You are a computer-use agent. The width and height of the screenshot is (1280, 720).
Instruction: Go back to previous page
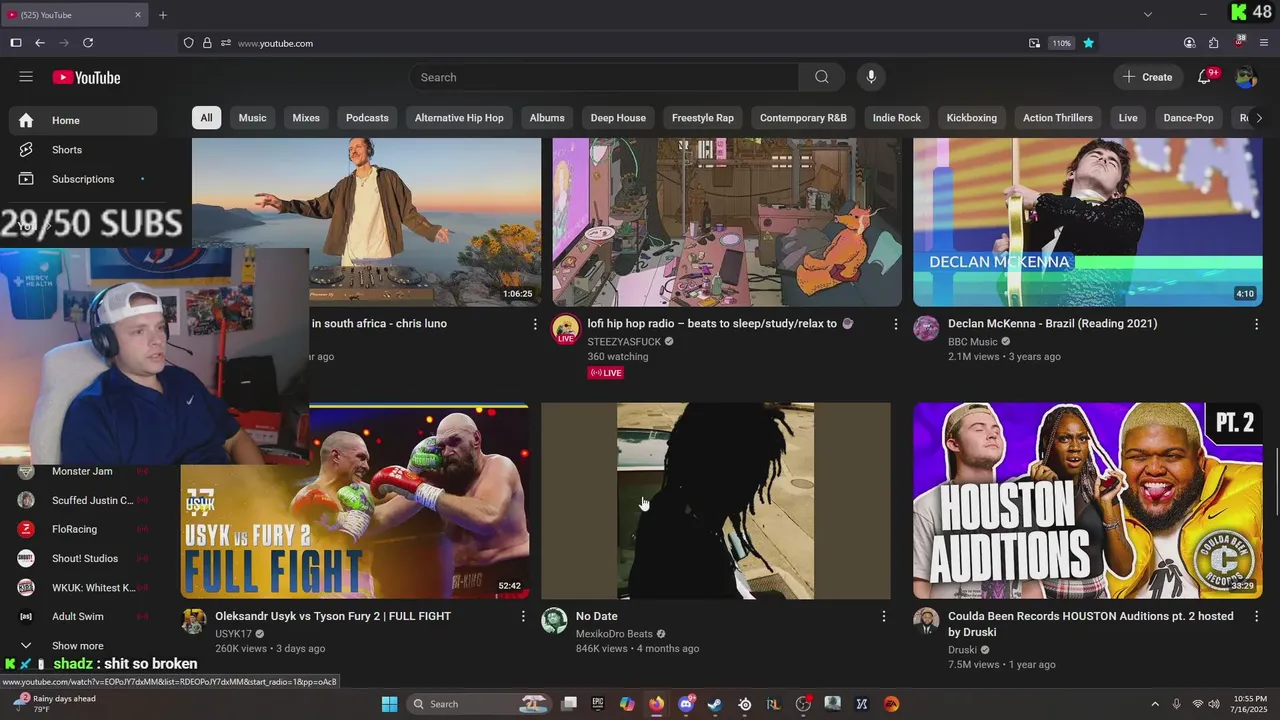pos(40,43)
